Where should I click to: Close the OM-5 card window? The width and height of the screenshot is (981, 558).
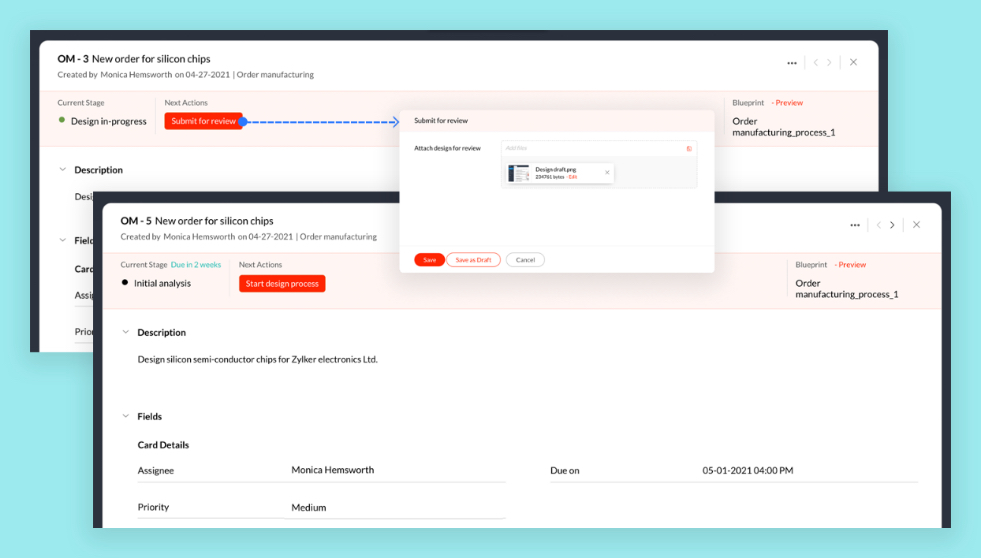click(x=917, y=225)
